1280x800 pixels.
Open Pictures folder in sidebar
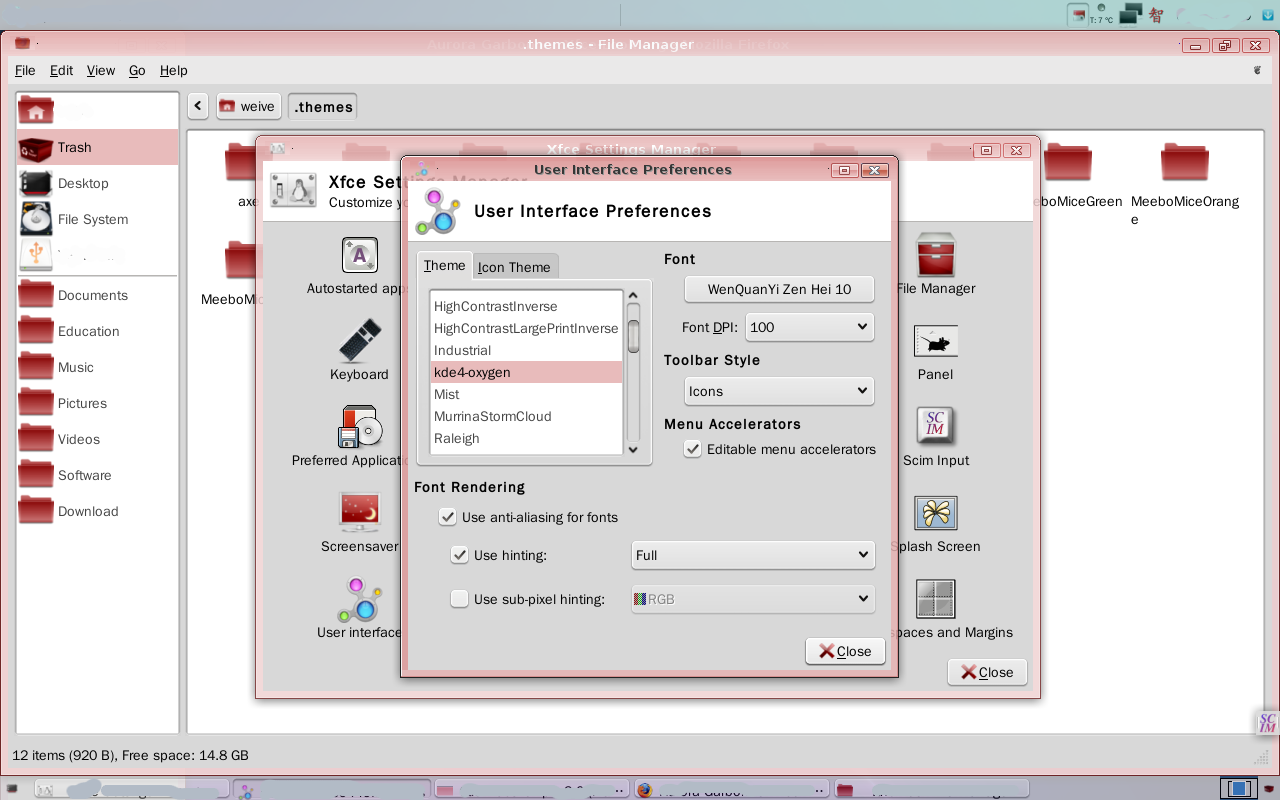coord(97,403)
